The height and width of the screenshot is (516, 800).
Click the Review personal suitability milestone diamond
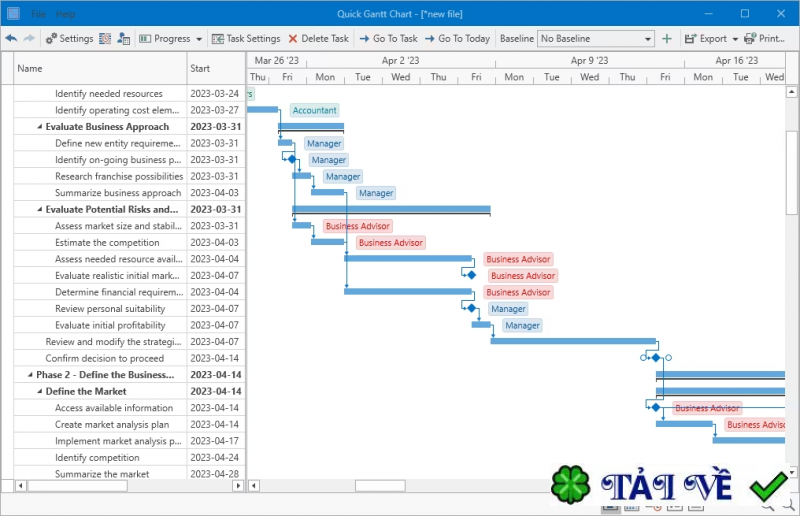471,308
